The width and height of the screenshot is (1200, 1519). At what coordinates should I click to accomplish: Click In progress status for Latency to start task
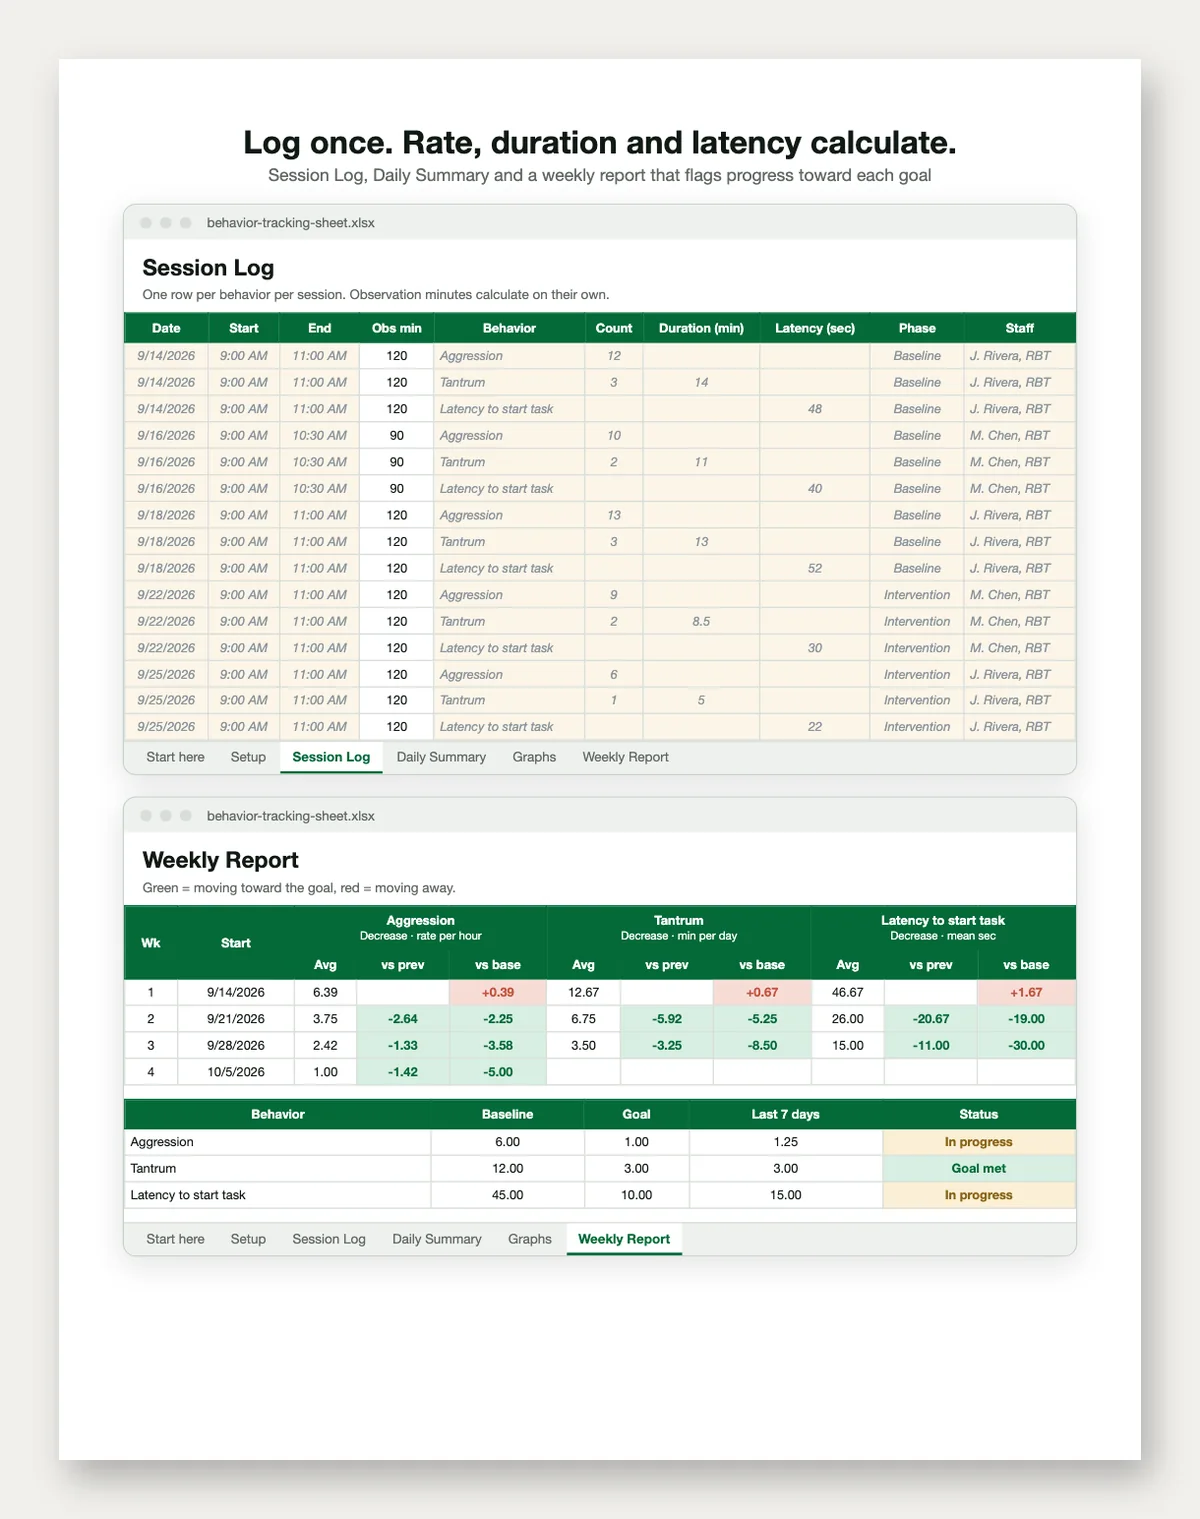[x=979, y=1195]
